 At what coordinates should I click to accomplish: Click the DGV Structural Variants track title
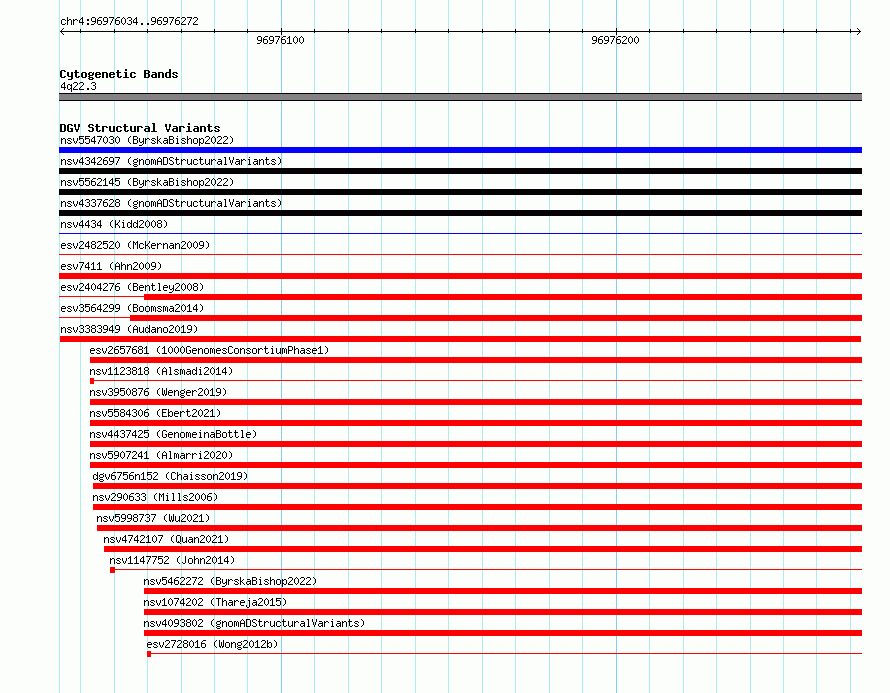(x=140, y=128)
